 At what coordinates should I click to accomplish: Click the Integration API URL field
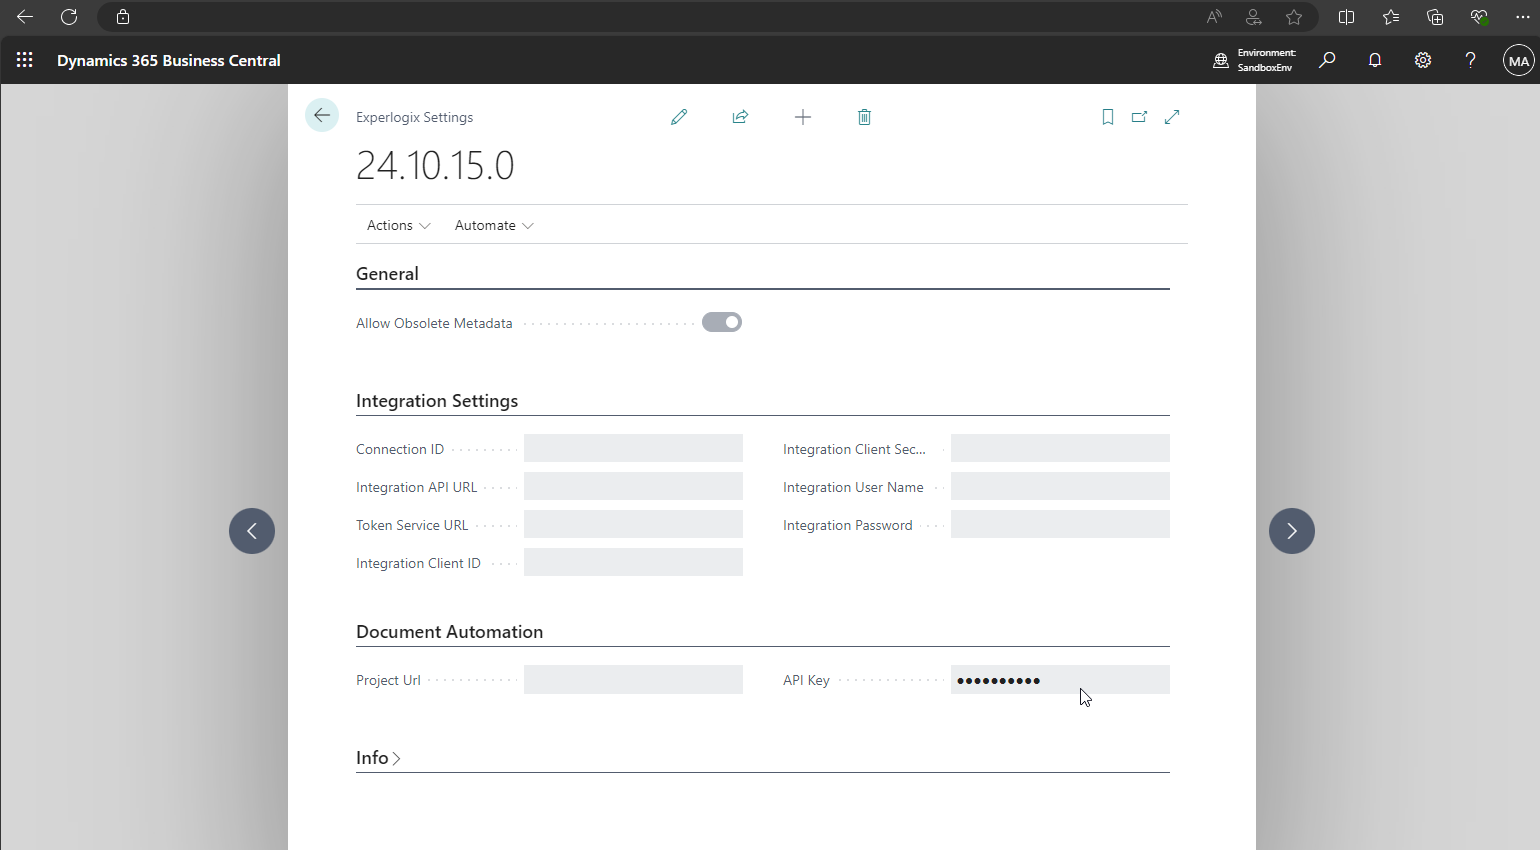[x=633, y=486]
